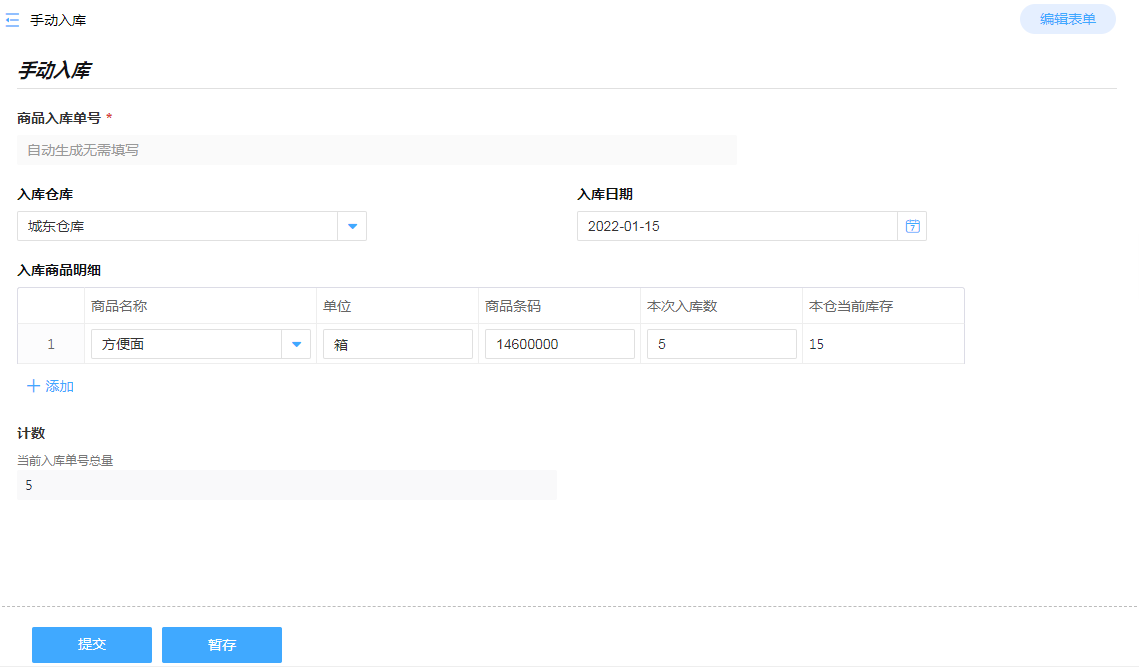The width and height of the screenshot is (1139, 671).
Task: Save draft with 暂存 button
Action: pyautogui.click(x=222, y=645)
